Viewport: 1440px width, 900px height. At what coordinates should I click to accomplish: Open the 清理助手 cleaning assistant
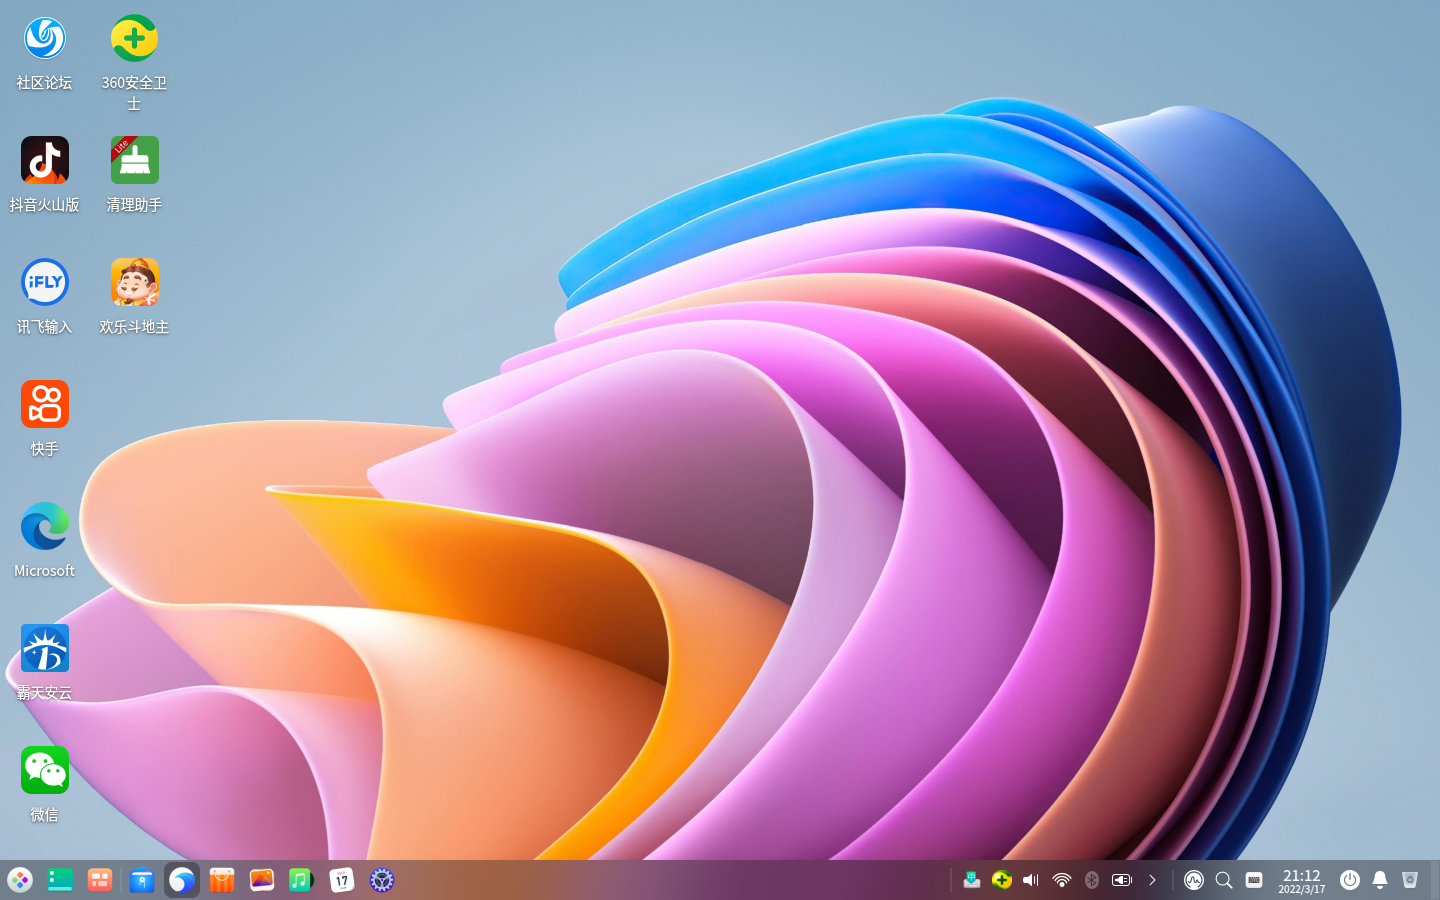(x=134, y=160)
